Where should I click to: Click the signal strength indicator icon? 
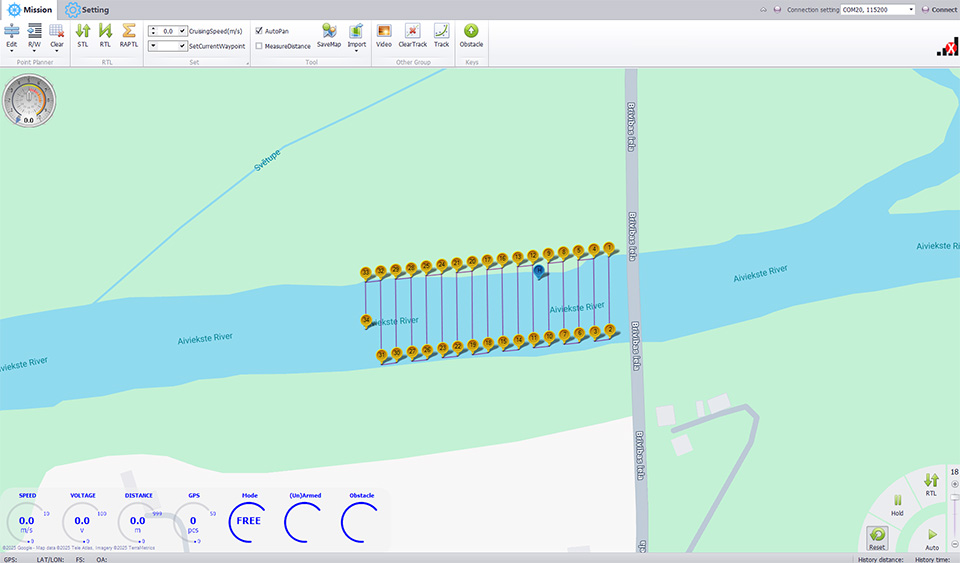pos(947,47)
